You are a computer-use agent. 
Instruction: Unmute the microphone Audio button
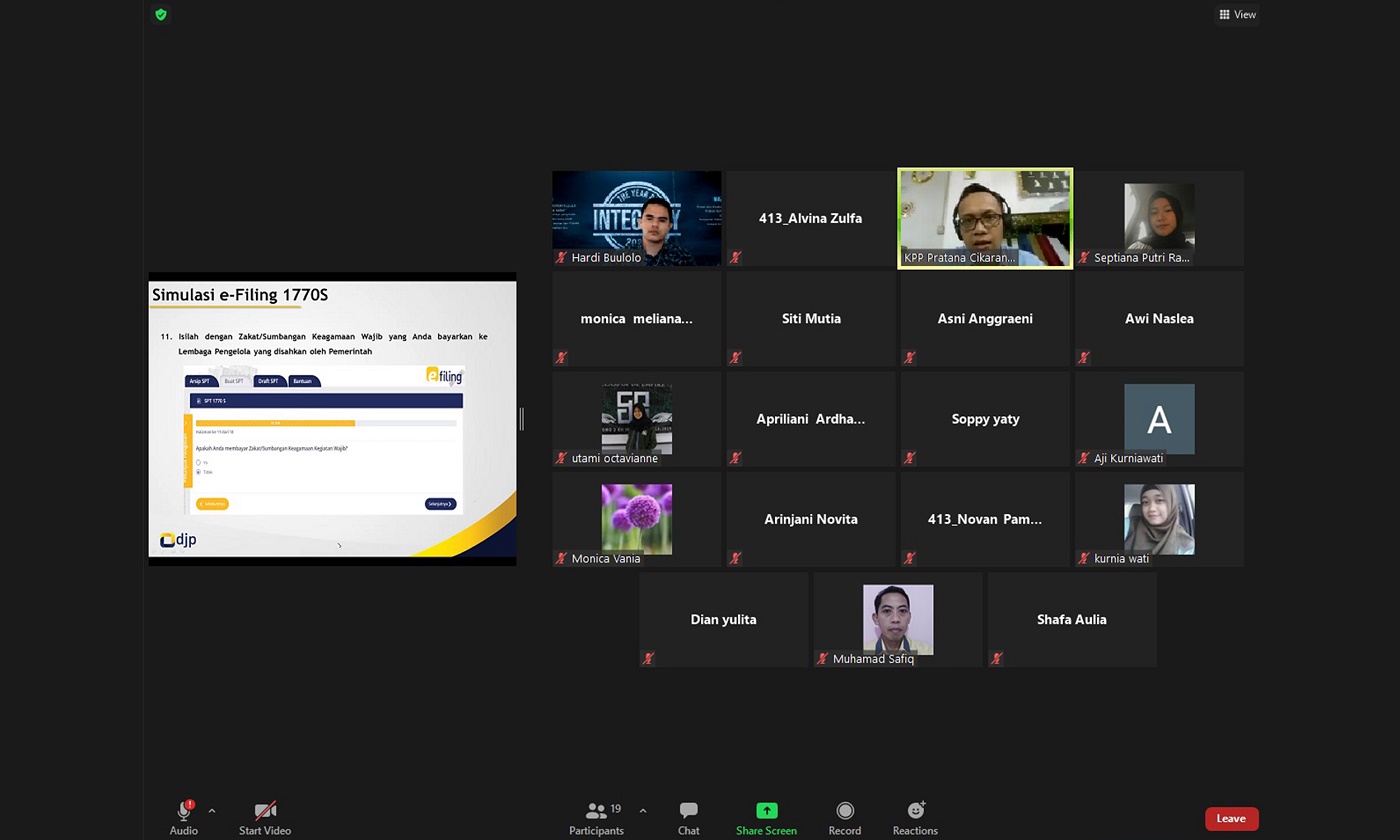184,811
